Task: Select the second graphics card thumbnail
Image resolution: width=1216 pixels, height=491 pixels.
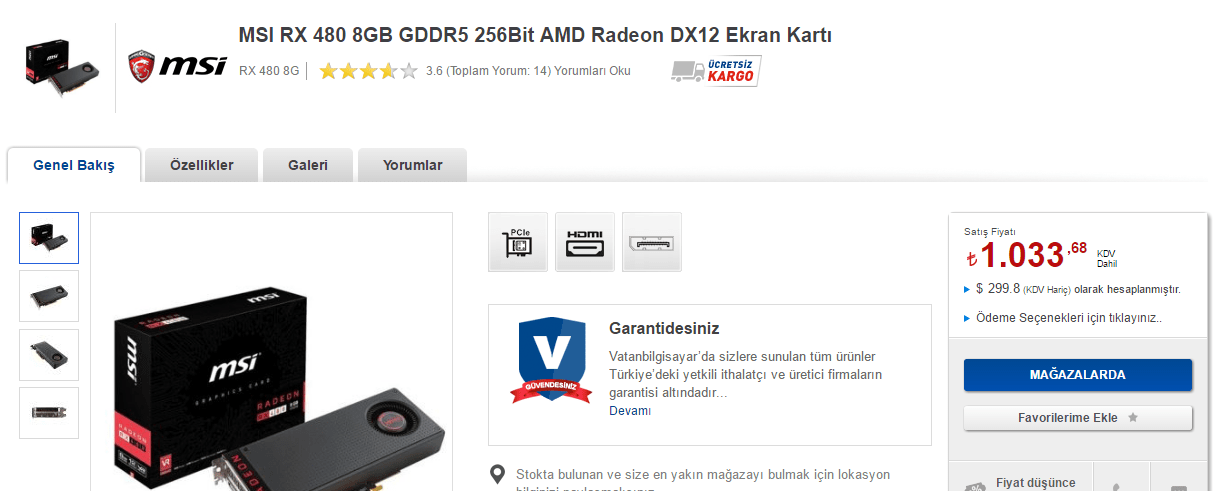Action: (x=49, y=296)
